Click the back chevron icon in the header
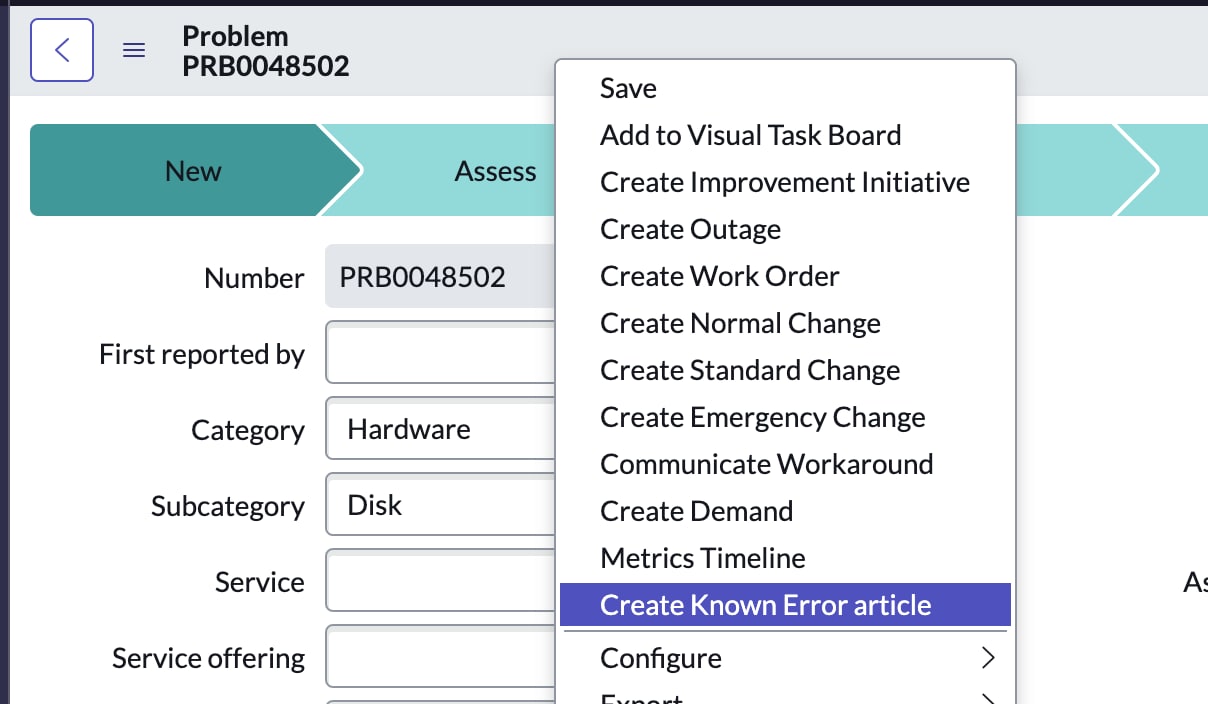The height and width of the screenshot is (704, 1208). [x=62, y=49]
